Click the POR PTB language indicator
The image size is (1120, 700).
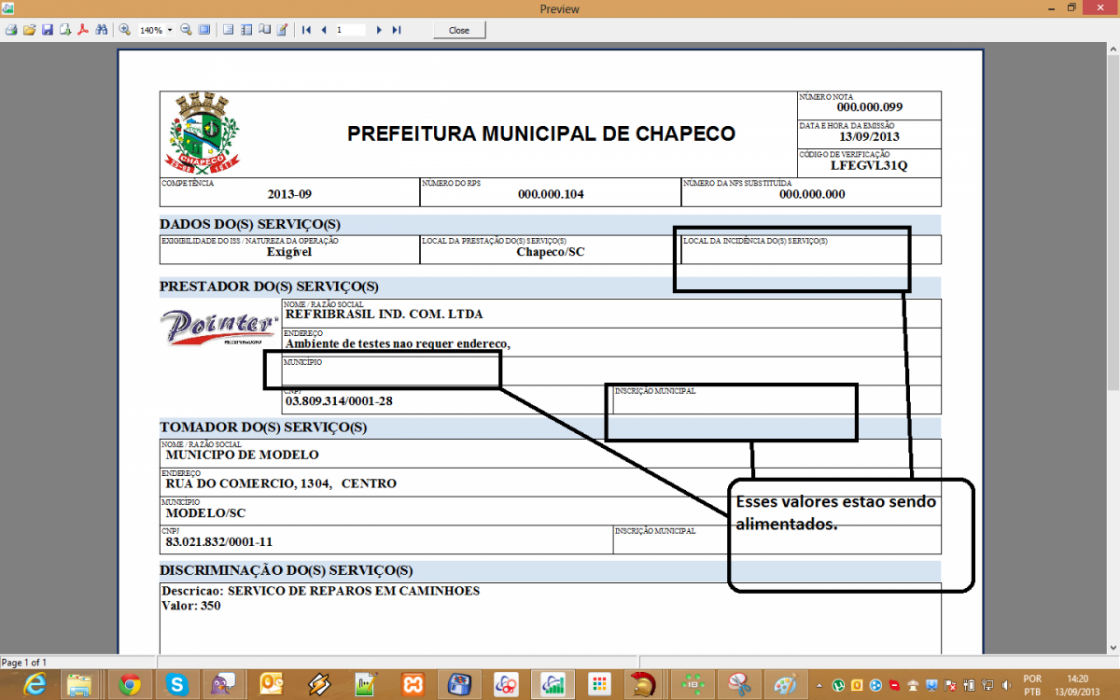[1032, 686]
